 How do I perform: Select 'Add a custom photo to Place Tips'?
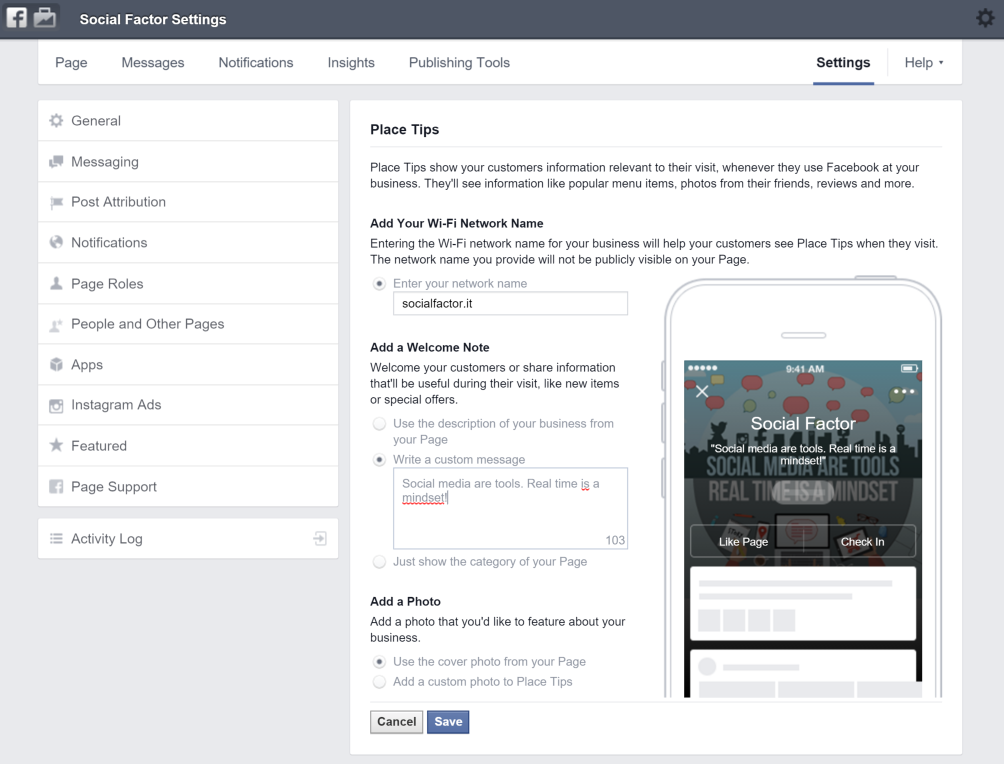379,682
